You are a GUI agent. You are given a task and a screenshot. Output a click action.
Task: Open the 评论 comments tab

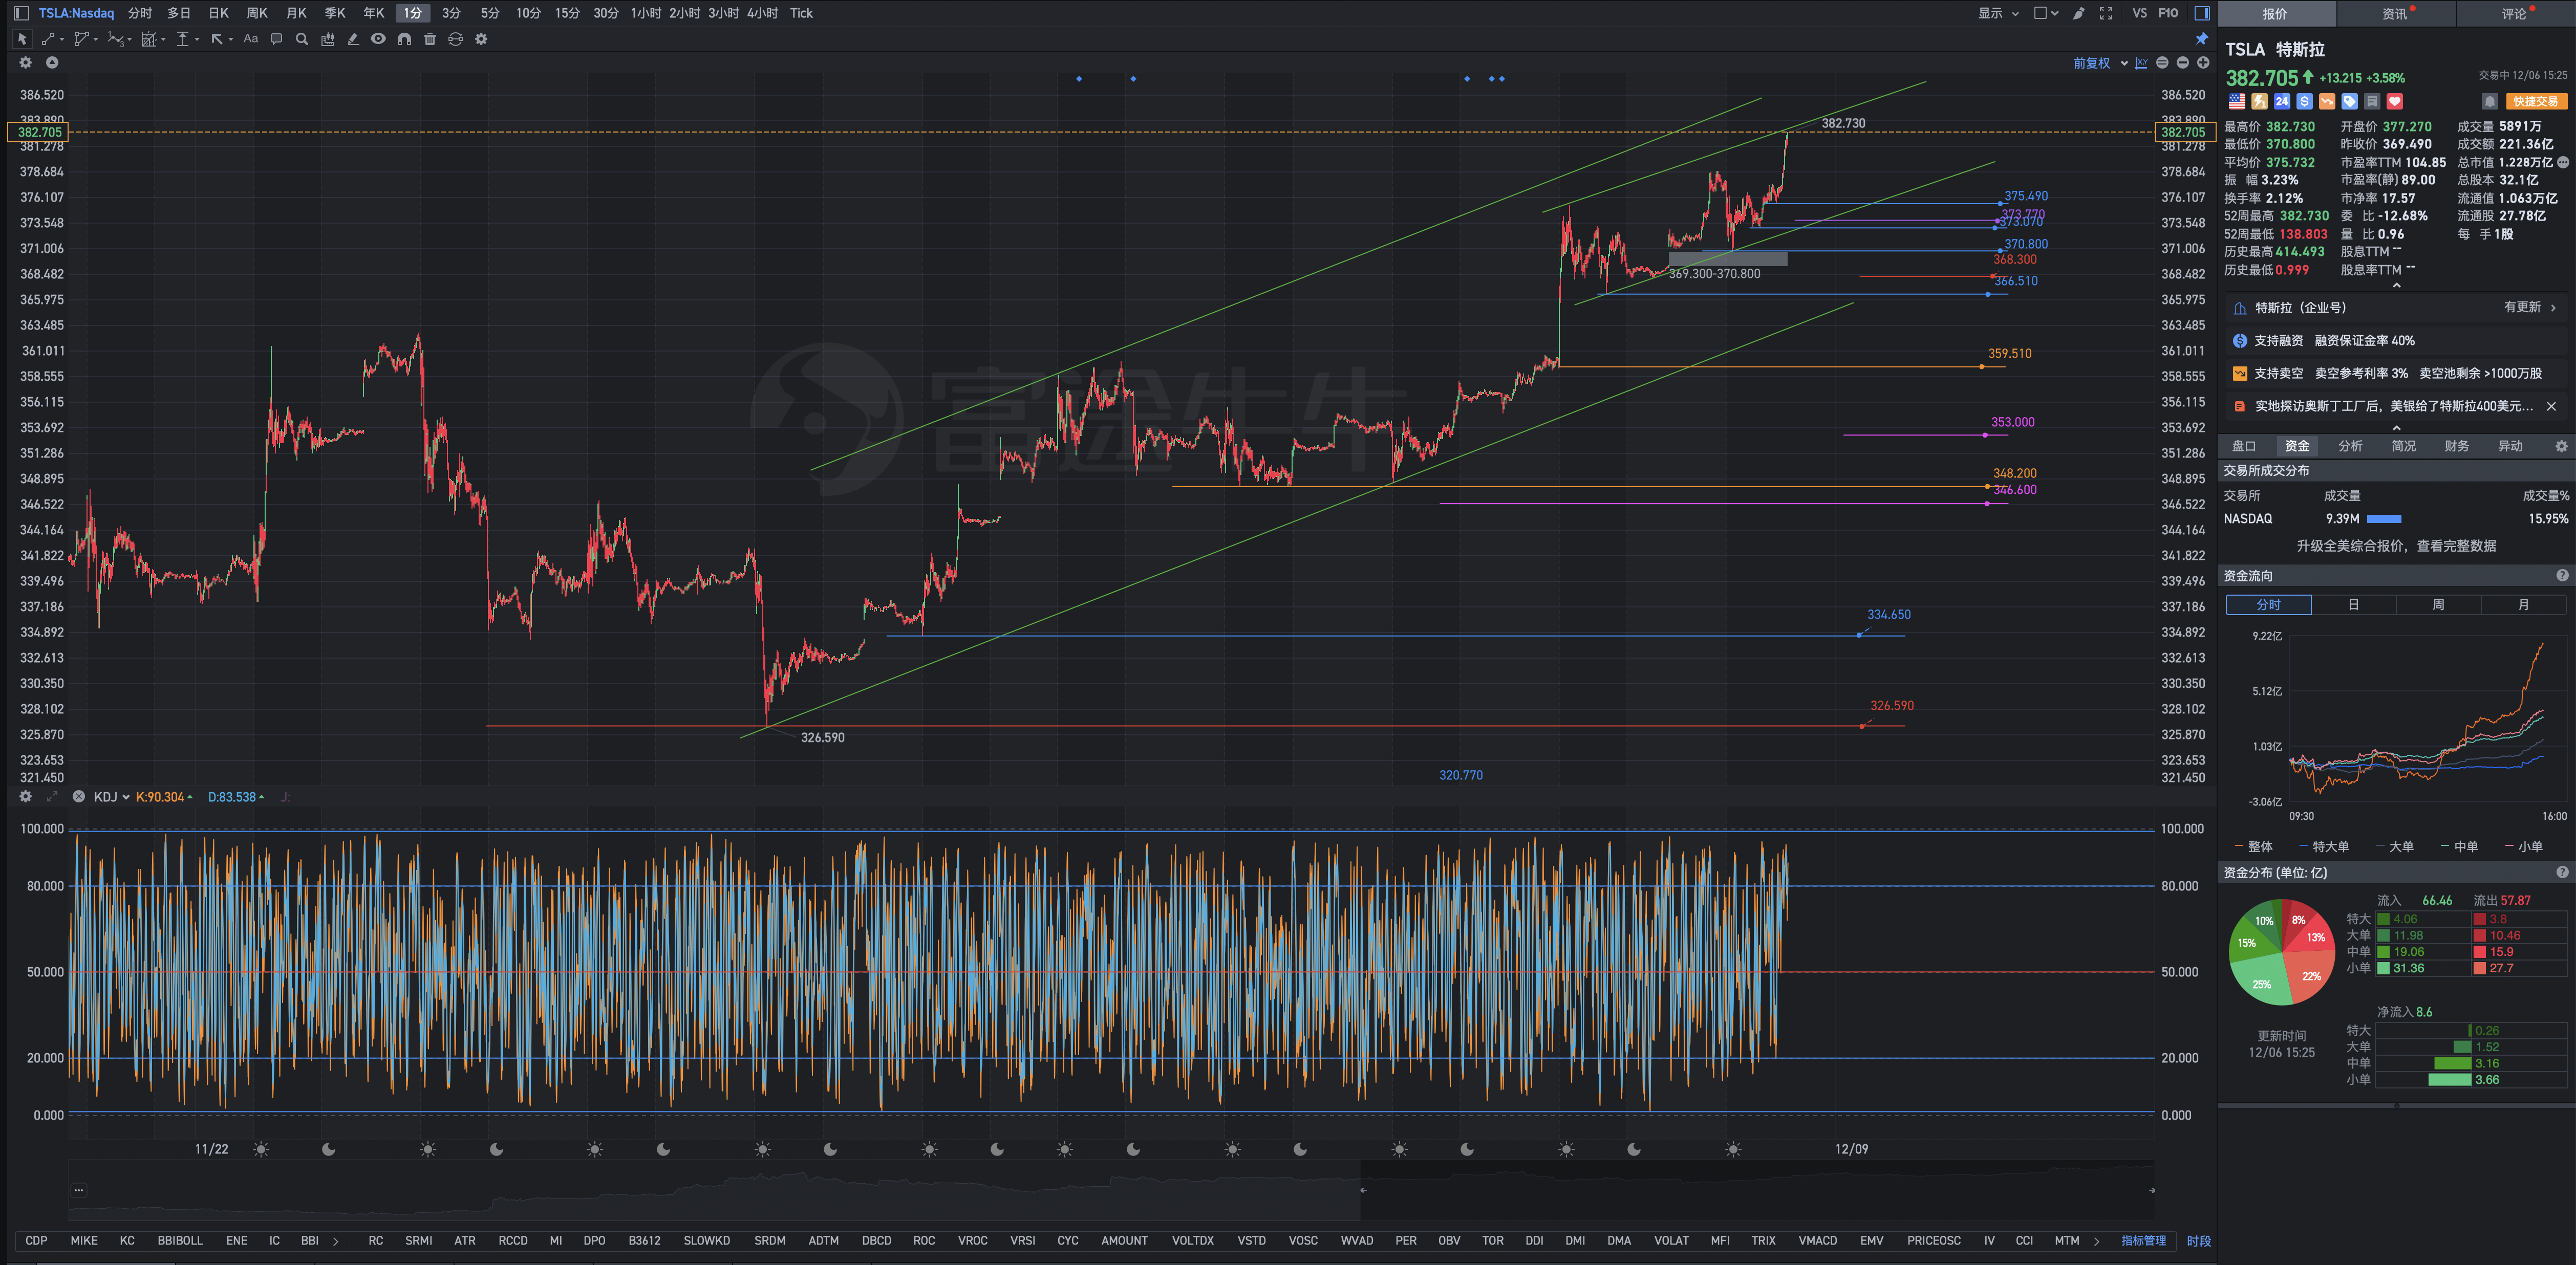[2515, 14]
